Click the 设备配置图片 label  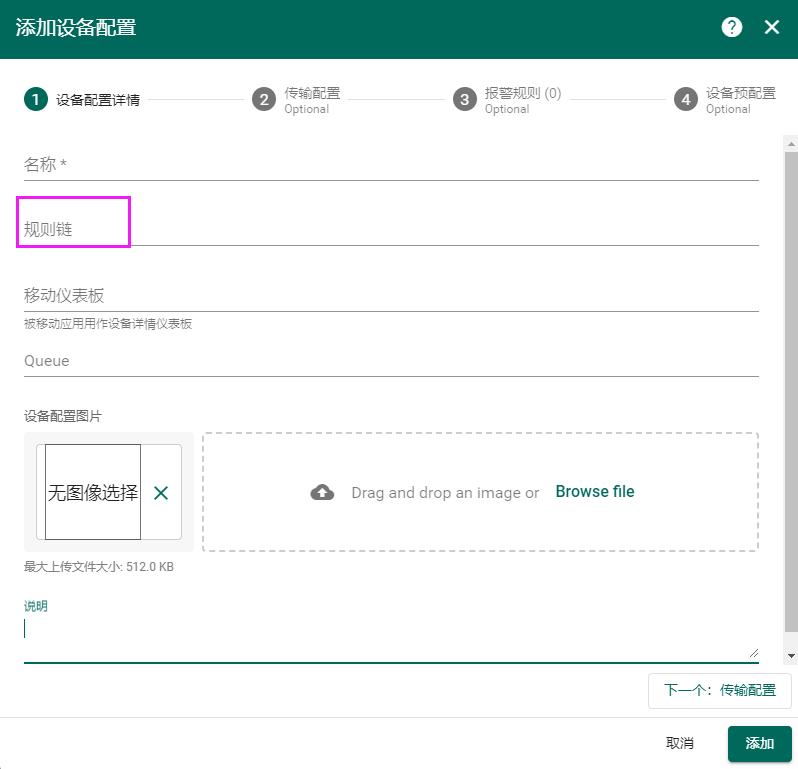click(63, 416)
